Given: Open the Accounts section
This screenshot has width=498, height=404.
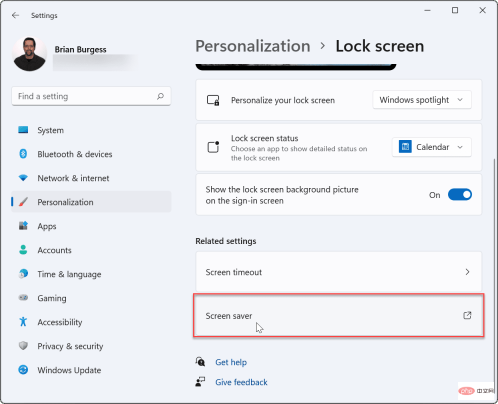Looking at the screenshot, I should [x=91, y=250].
